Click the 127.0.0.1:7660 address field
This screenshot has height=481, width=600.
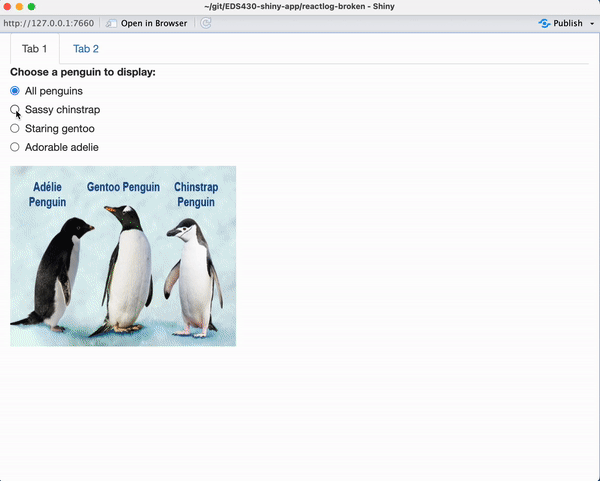[48, 23]
